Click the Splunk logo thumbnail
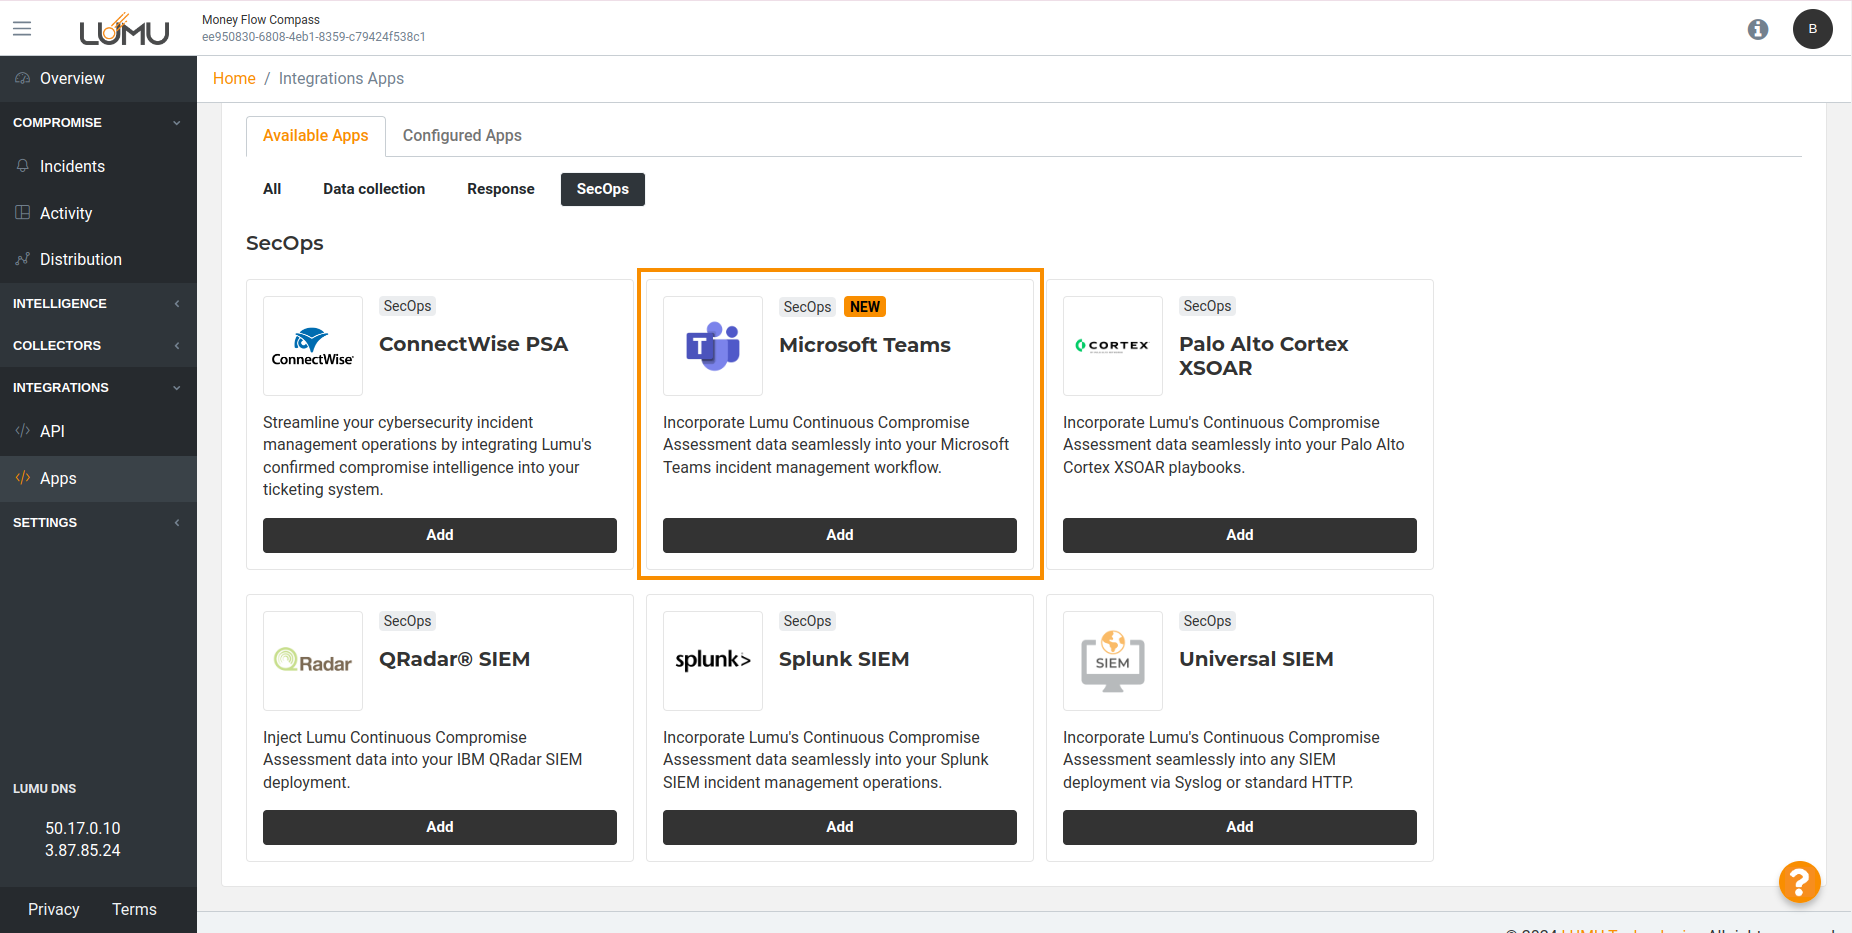1852x933 pixels. (712, 660)
